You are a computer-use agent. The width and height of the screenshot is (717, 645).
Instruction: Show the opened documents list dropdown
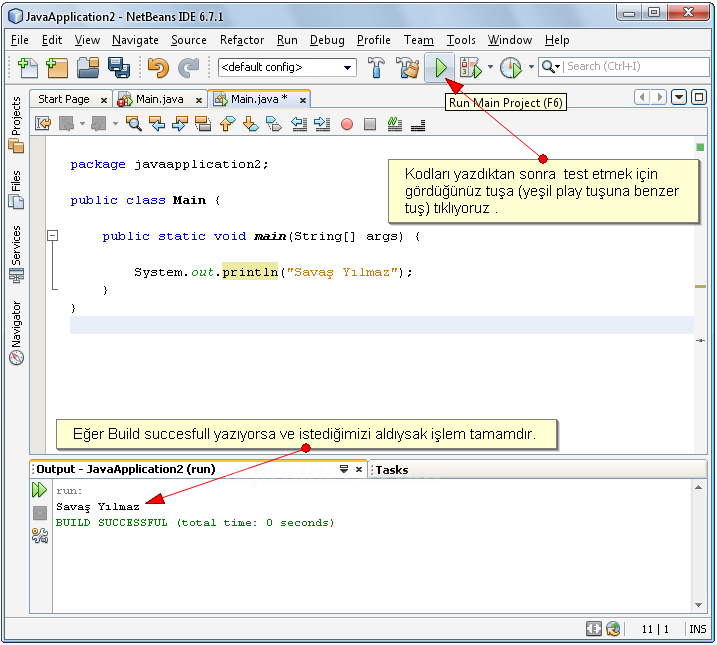point(679,97)
